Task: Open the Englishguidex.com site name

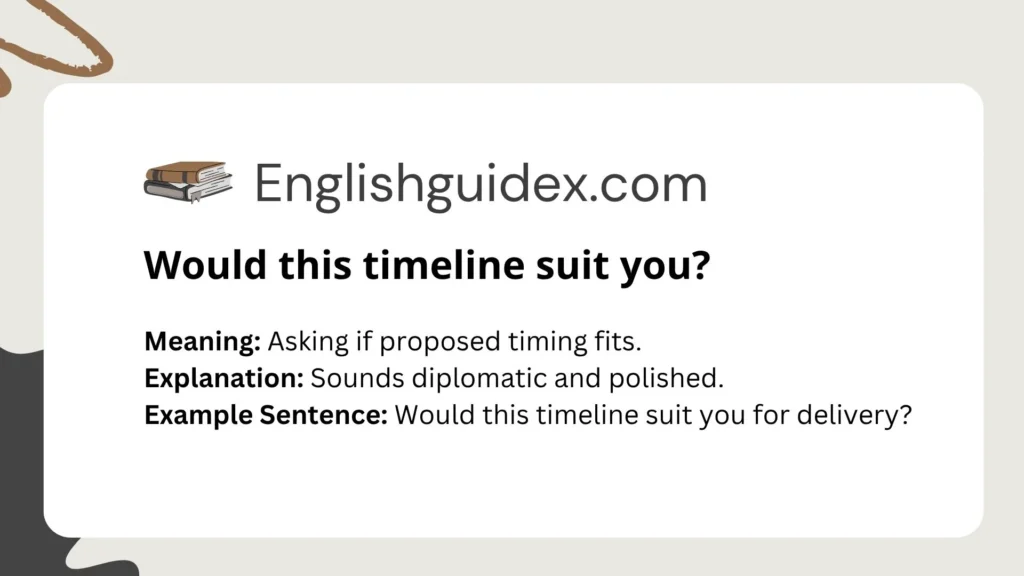Action: coord(480,185)
